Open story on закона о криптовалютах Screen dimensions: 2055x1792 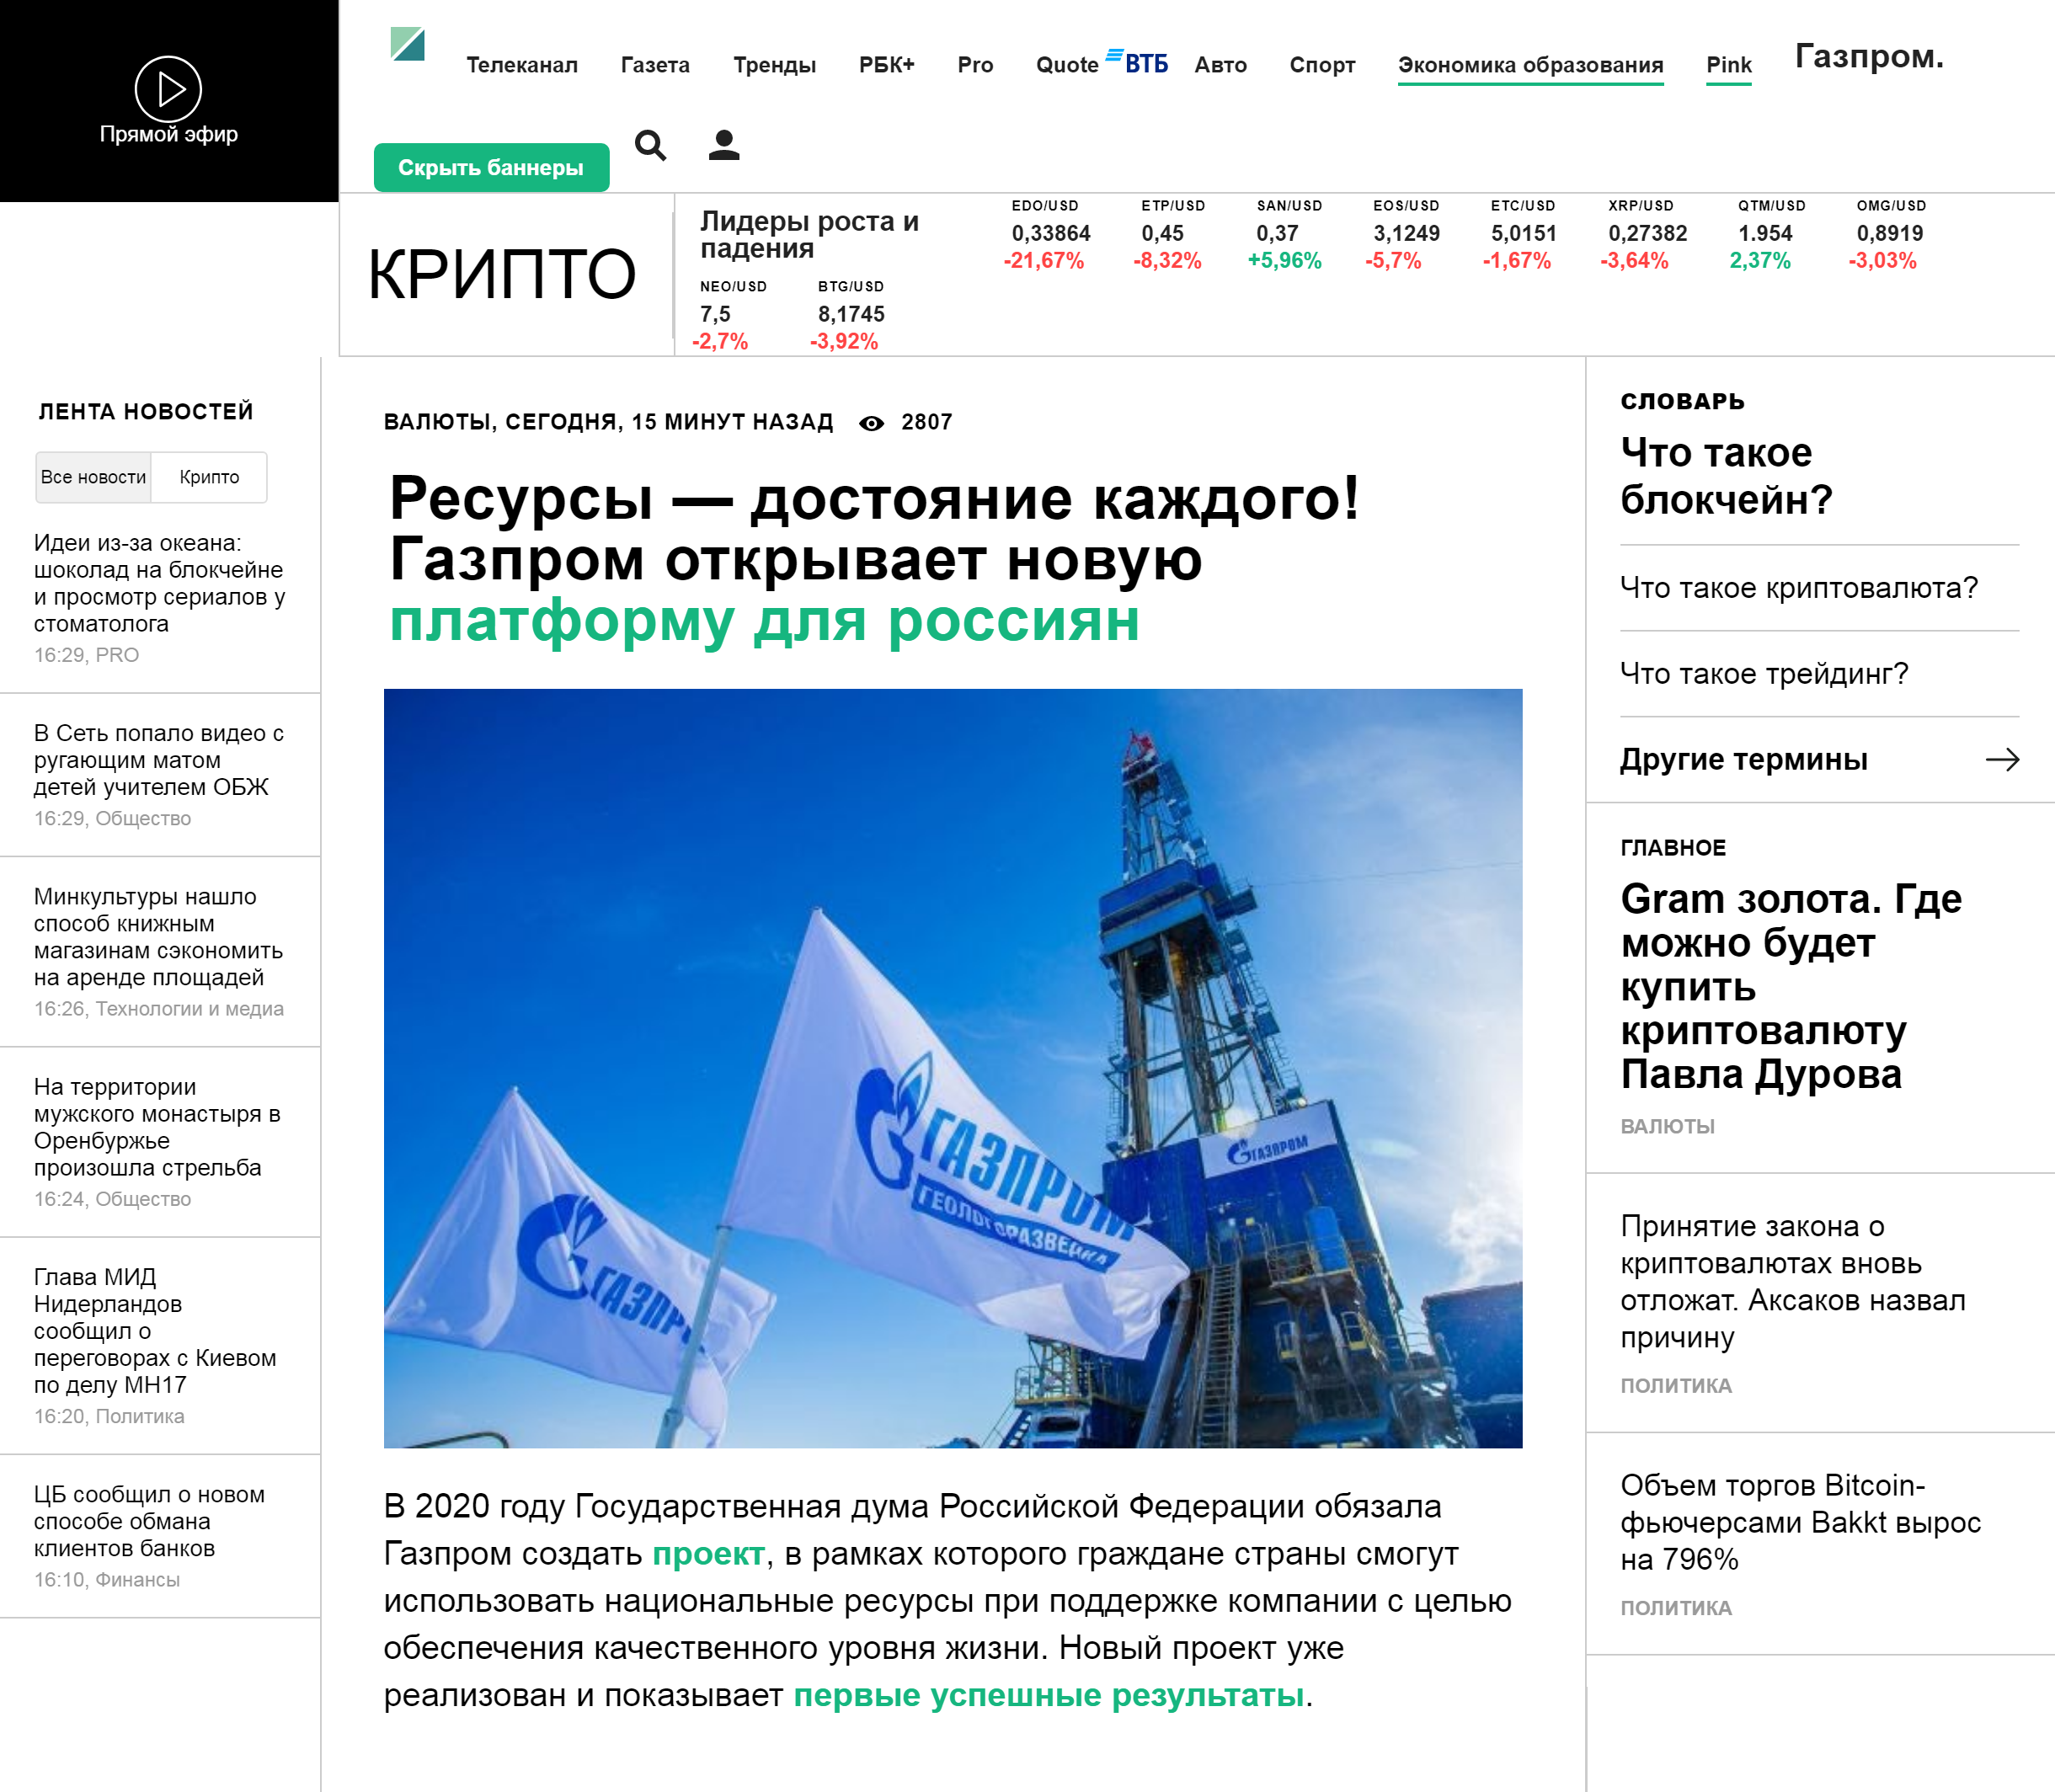[x=1793, y=1282]
